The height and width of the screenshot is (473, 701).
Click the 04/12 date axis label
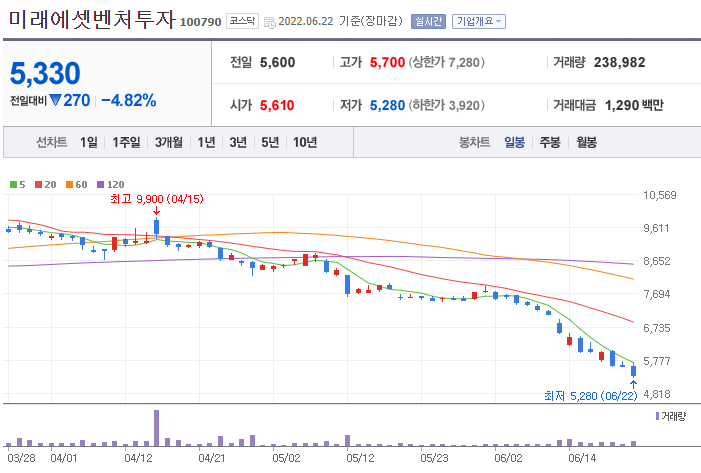(x=138, y=458)
